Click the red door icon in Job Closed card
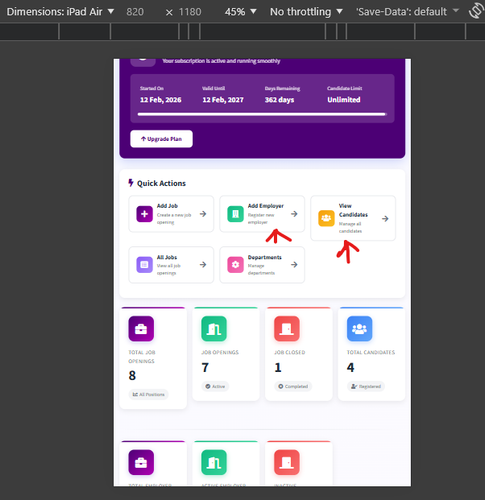 point(287,329)
